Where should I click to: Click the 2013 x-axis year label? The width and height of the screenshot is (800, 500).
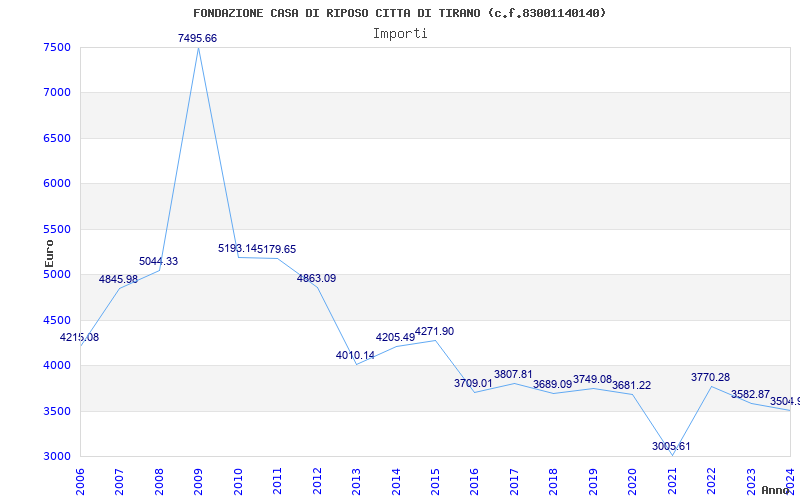coord(356,481)
